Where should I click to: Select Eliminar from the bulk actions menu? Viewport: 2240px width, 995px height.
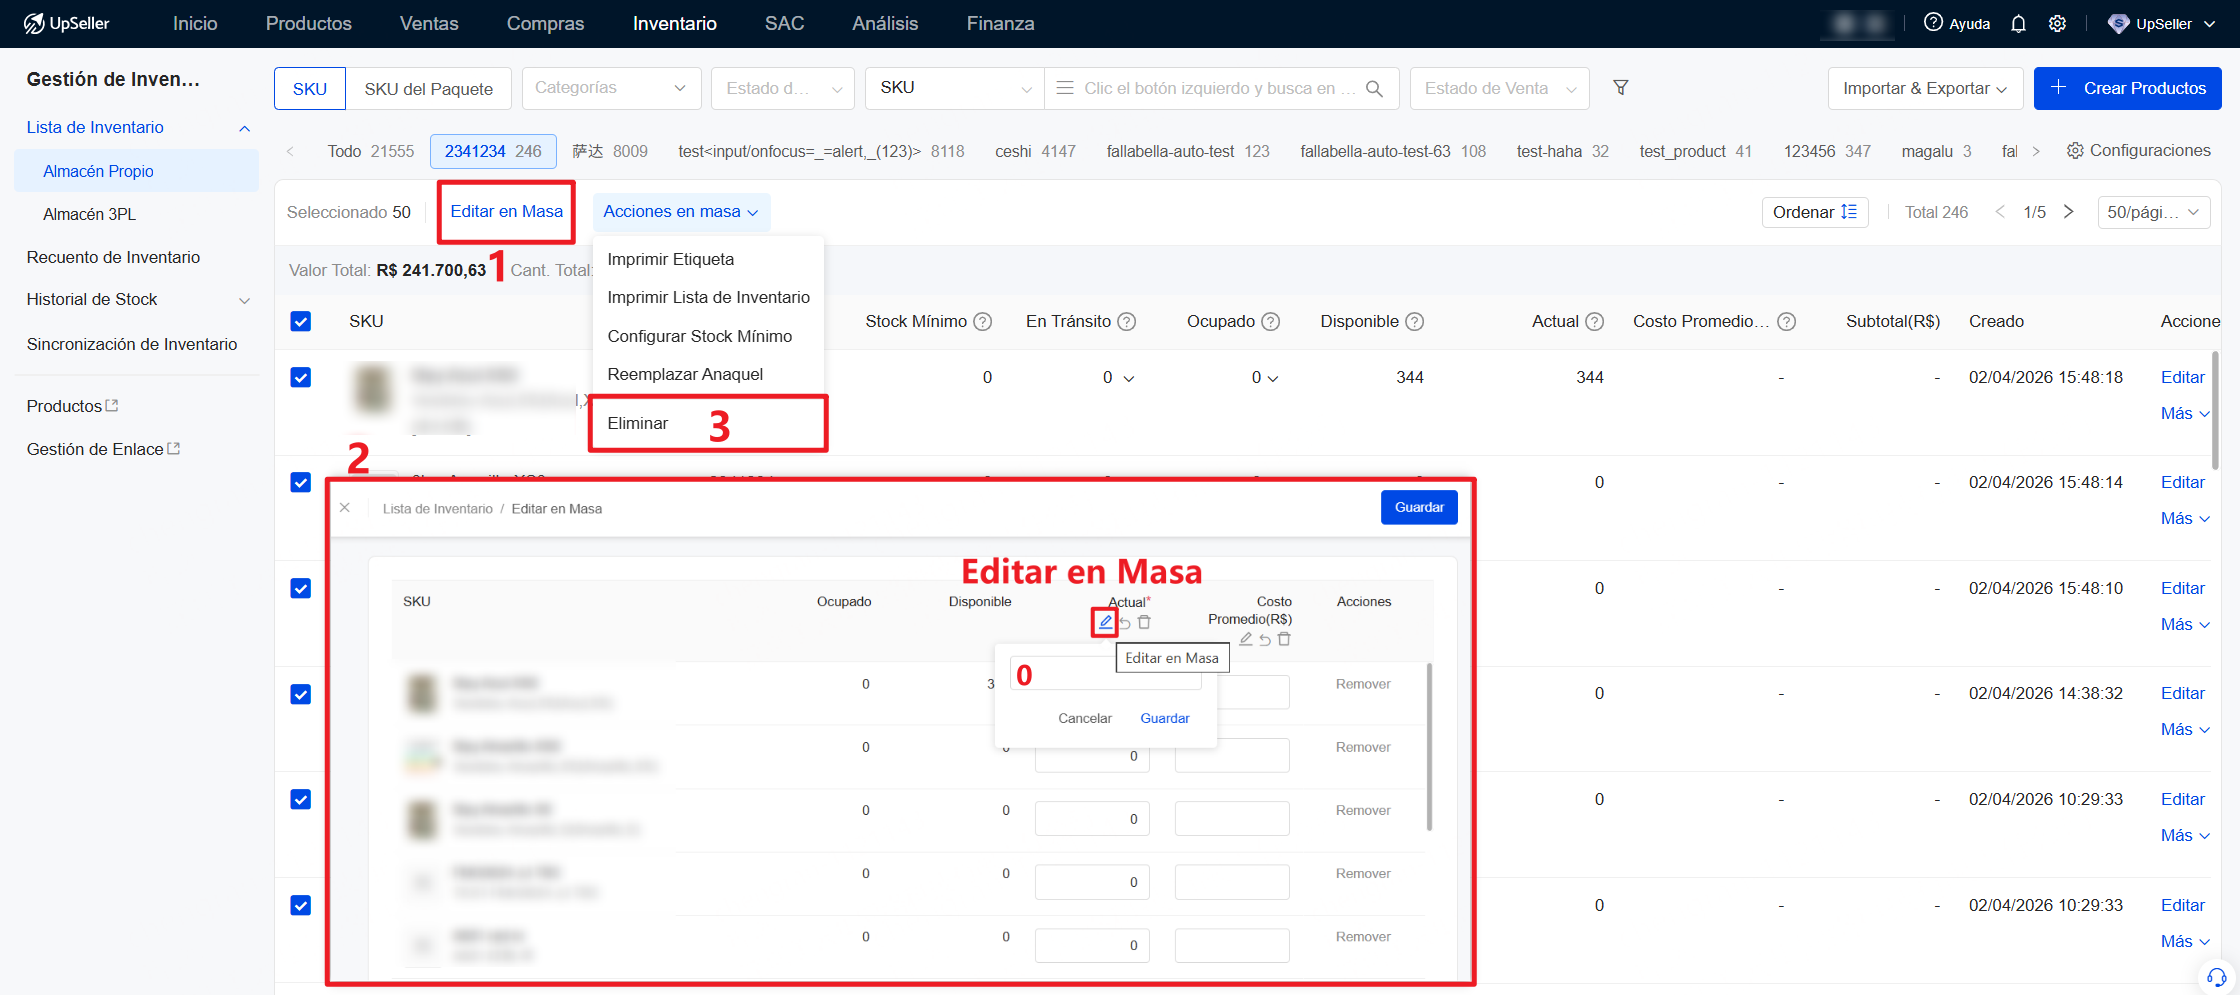[x=638, y=422]
